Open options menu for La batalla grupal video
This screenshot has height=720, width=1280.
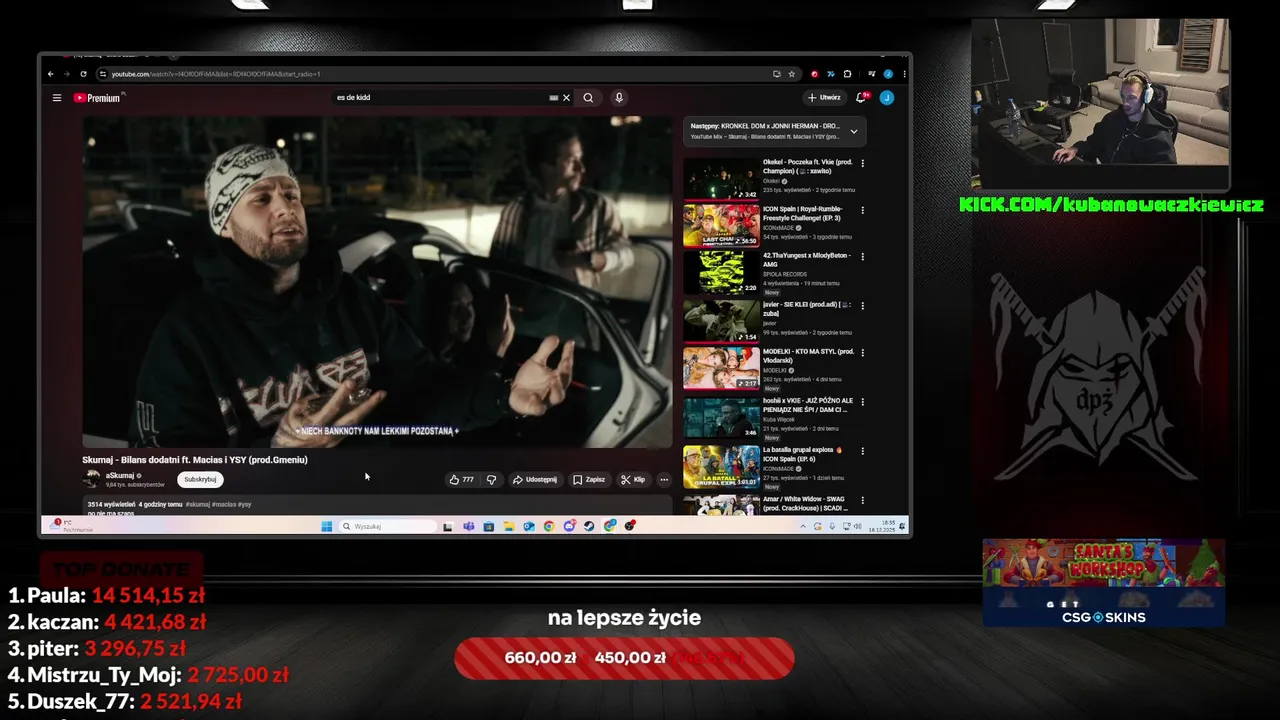tap(863, 451)
